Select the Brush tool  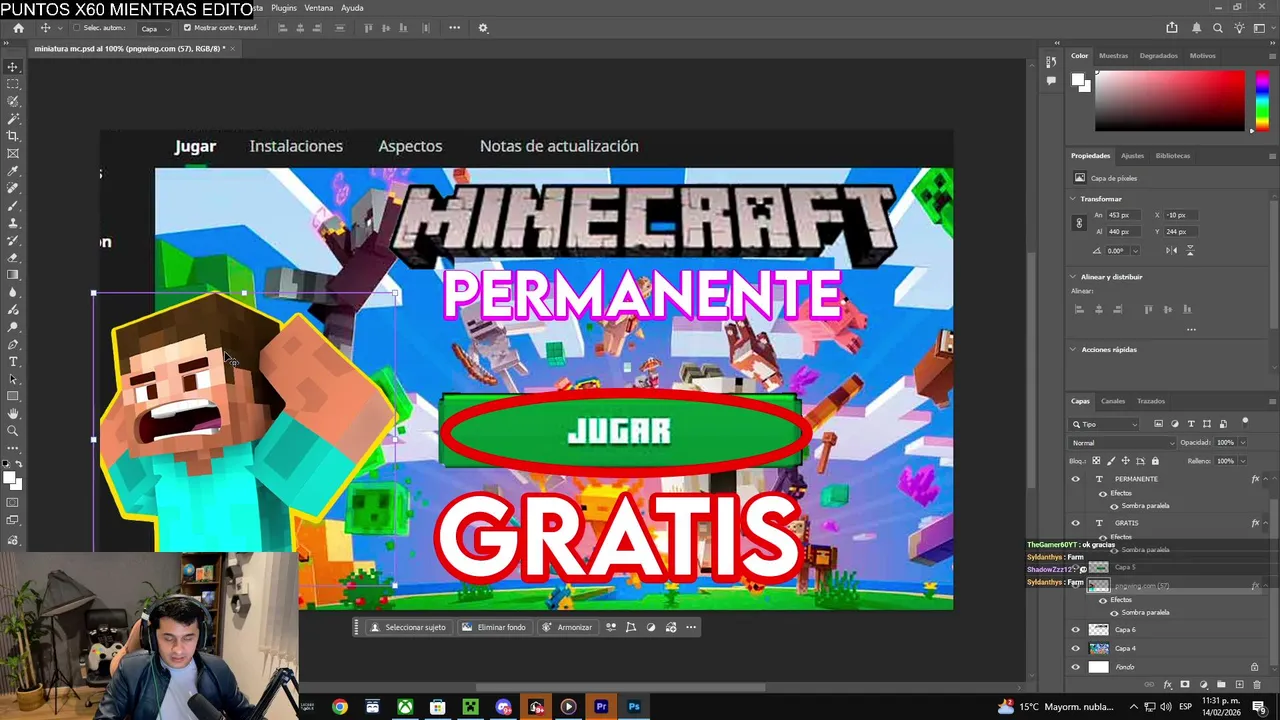click(13, 205)
